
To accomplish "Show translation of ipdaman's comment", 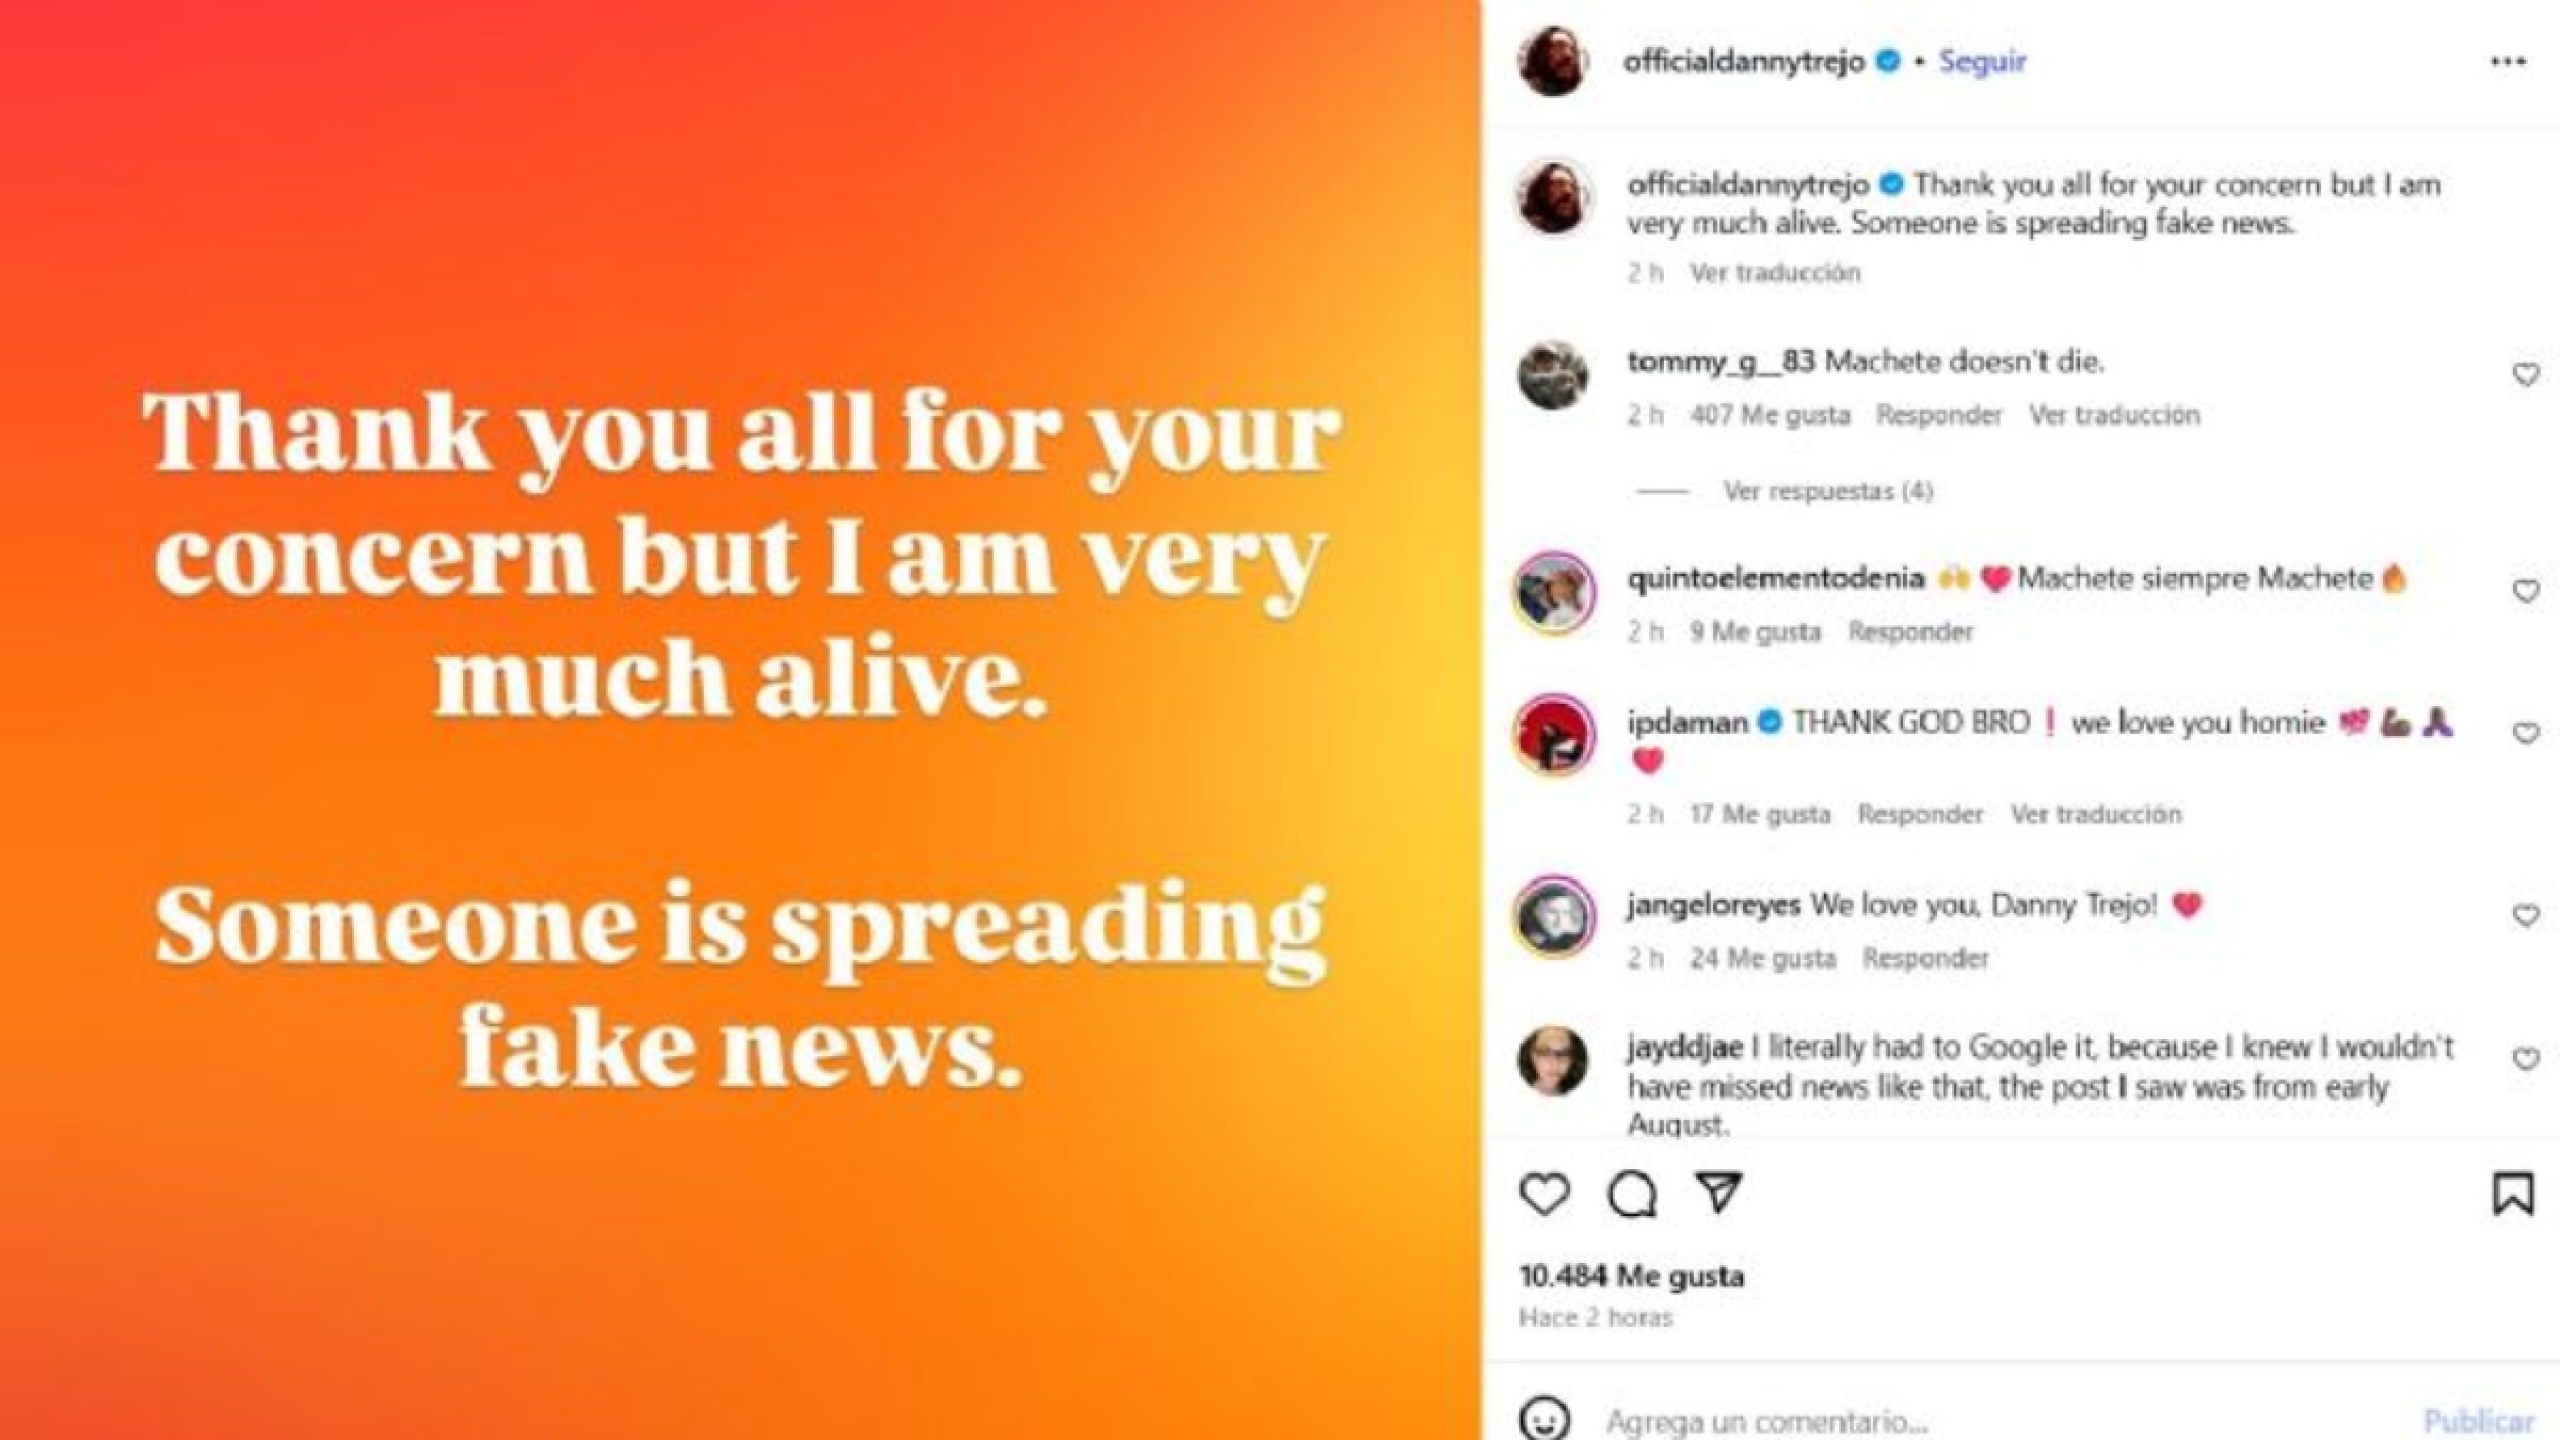I will 2096,814.
